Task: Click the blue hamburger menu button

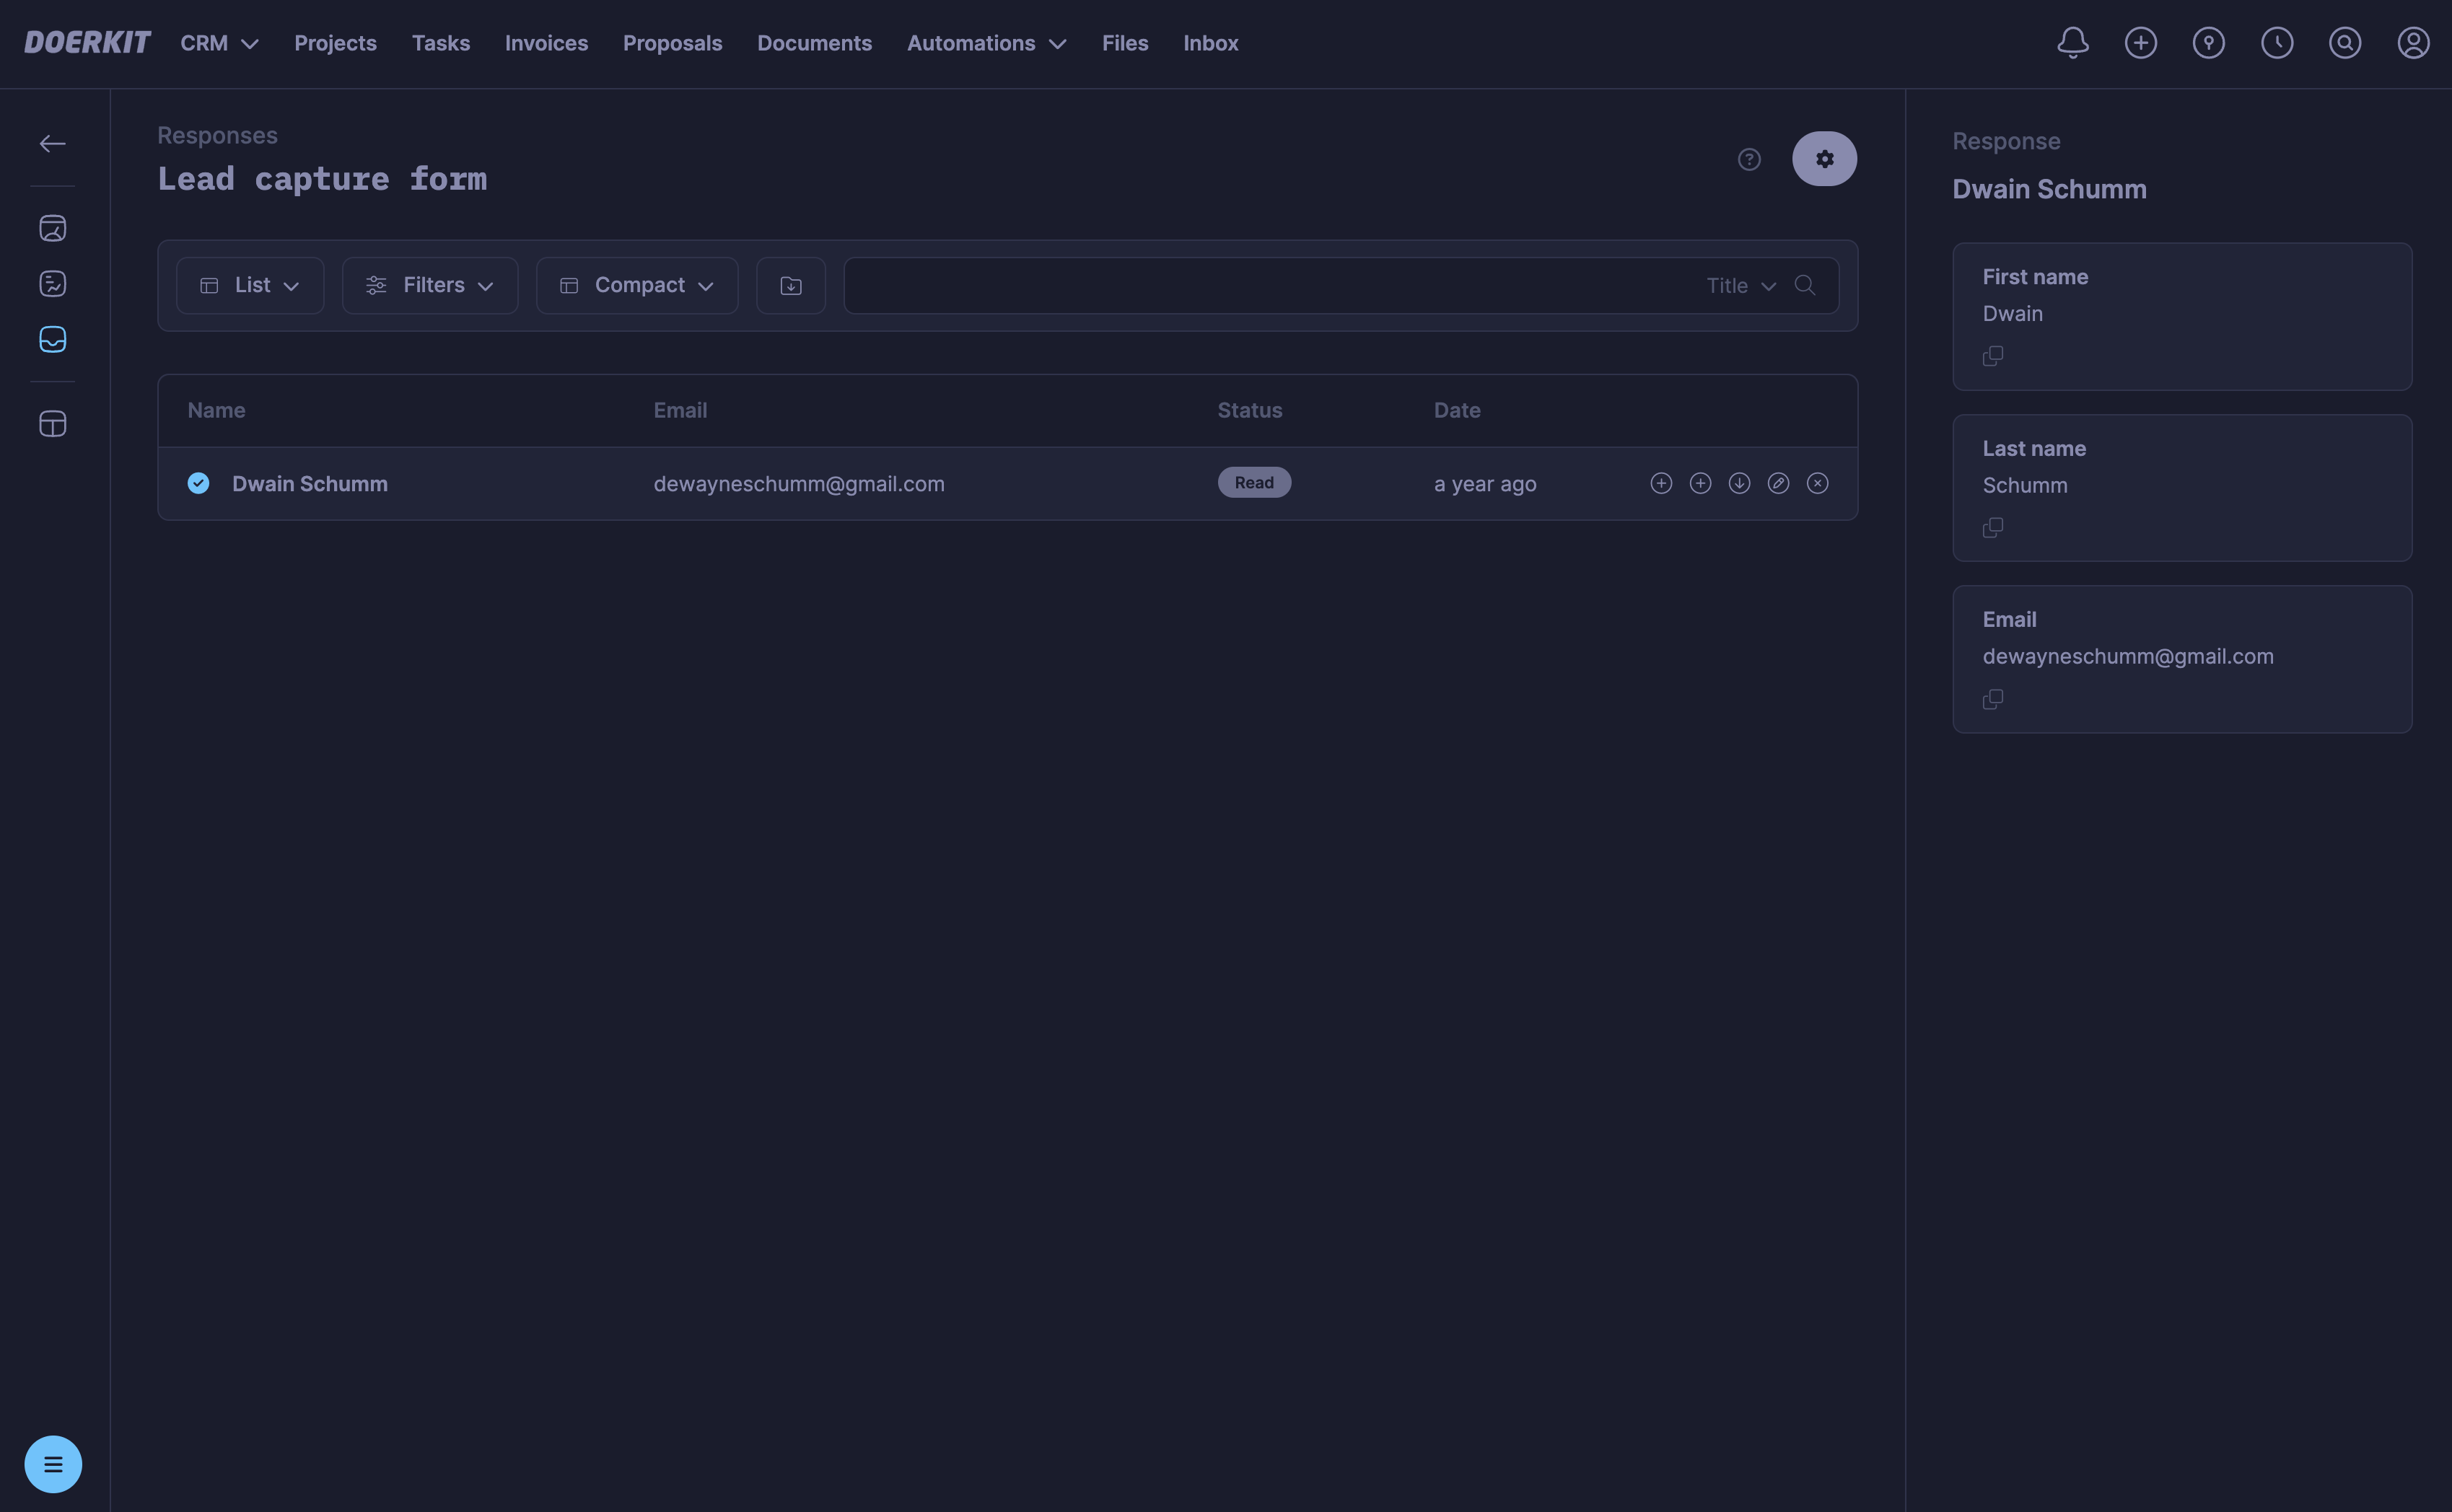Action: (53, 1464)
